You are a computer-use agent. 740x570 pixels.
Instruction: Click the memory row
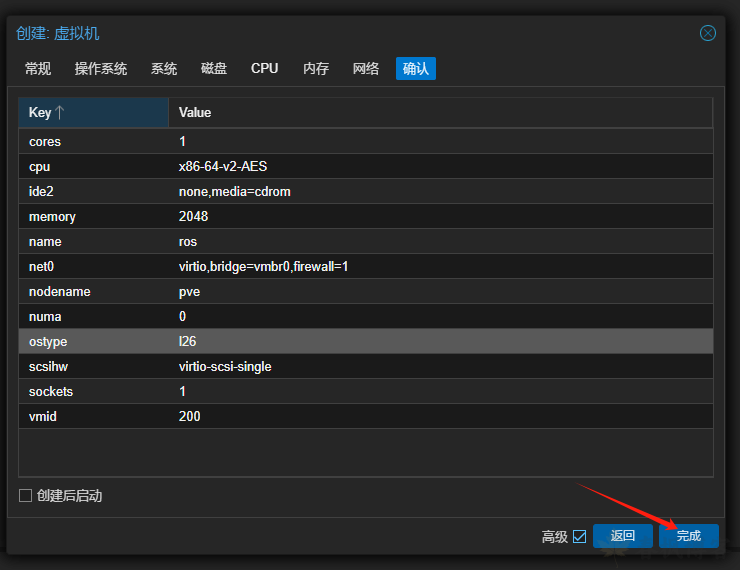click(x=365, y=217)
